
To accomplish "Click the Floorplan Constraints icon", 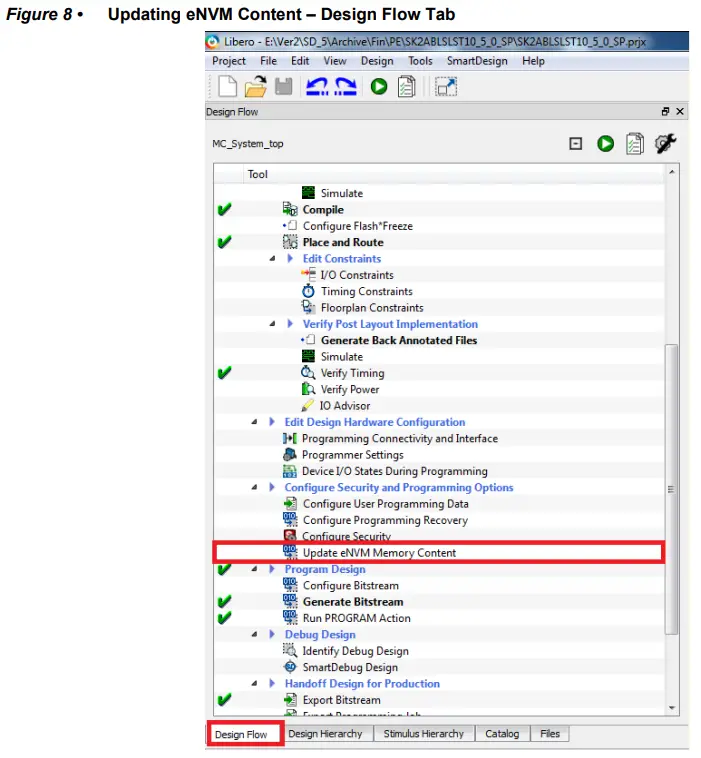I will pyautogui.click(x=308, y=307).
